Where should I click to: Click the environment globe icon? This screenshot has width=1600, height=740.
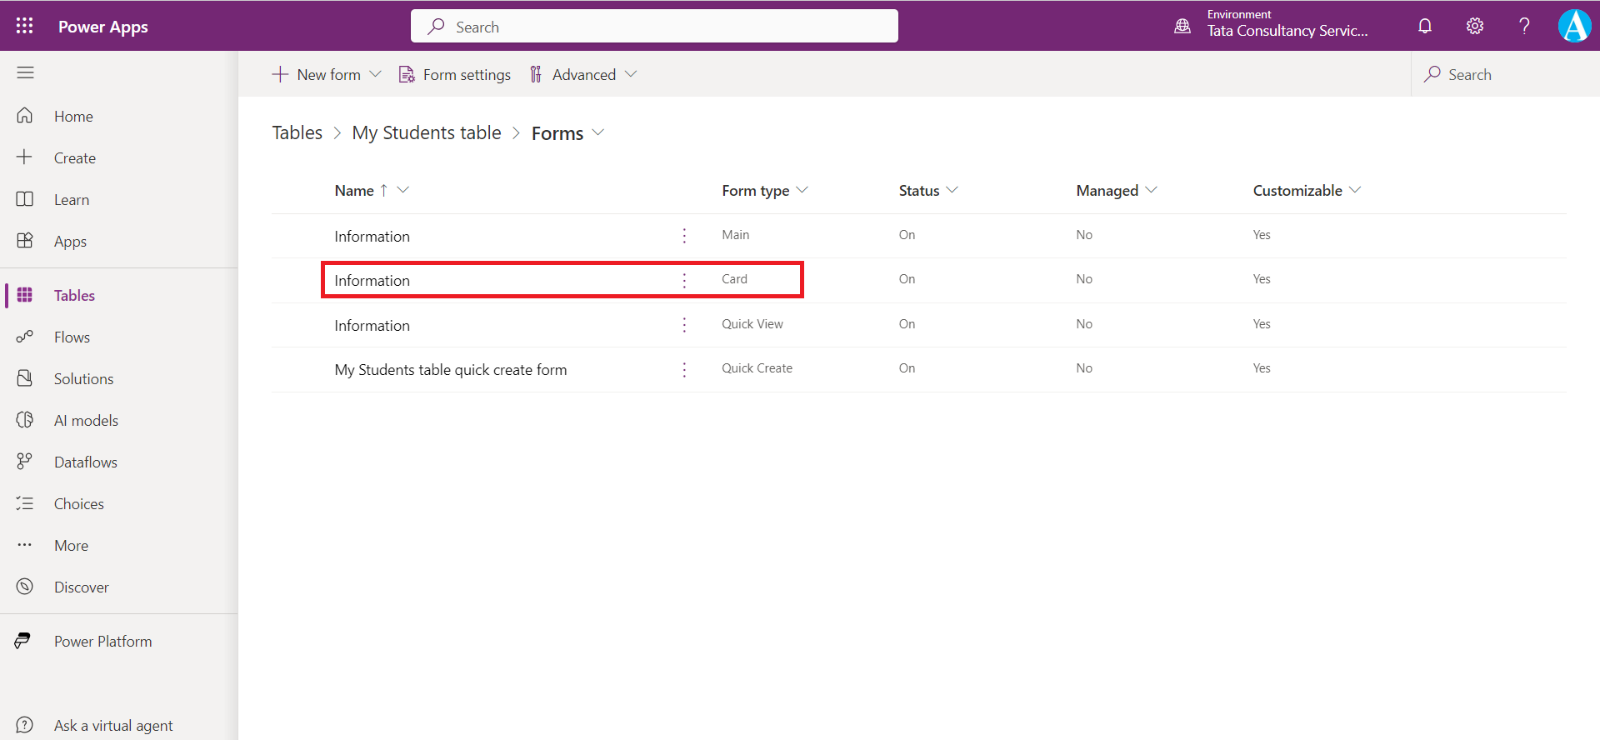point(1182,26)
